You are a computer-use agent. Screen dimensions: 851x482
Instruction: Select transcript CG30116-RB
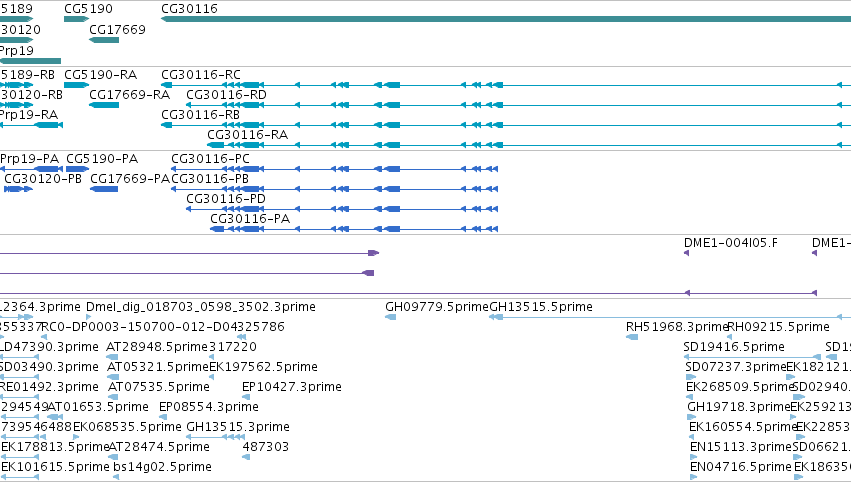pos(506,125)
